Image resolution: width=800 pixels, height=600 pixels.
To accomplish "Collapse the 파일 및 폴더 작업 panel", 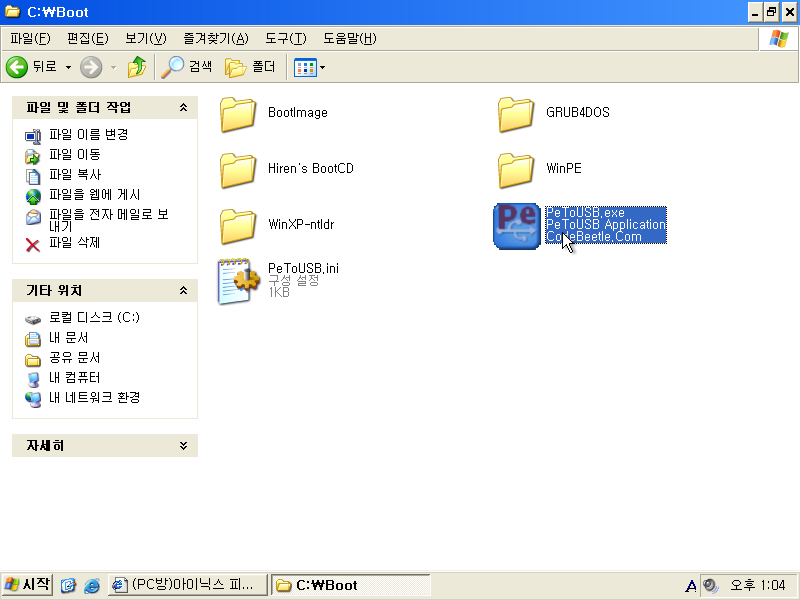I will point(183,107).
